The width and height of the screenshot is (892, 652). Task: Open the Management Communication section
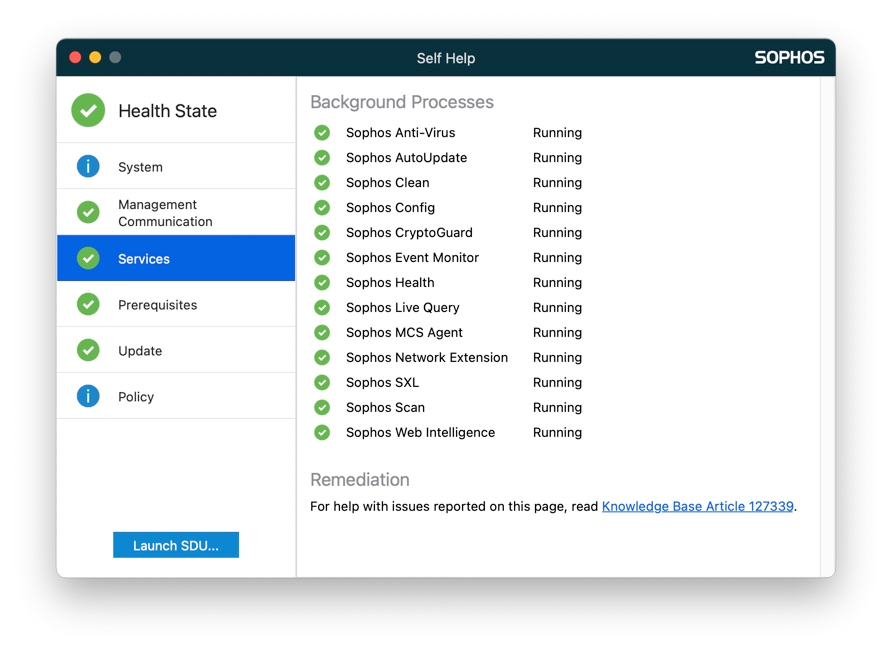click(x=176, y=212)
